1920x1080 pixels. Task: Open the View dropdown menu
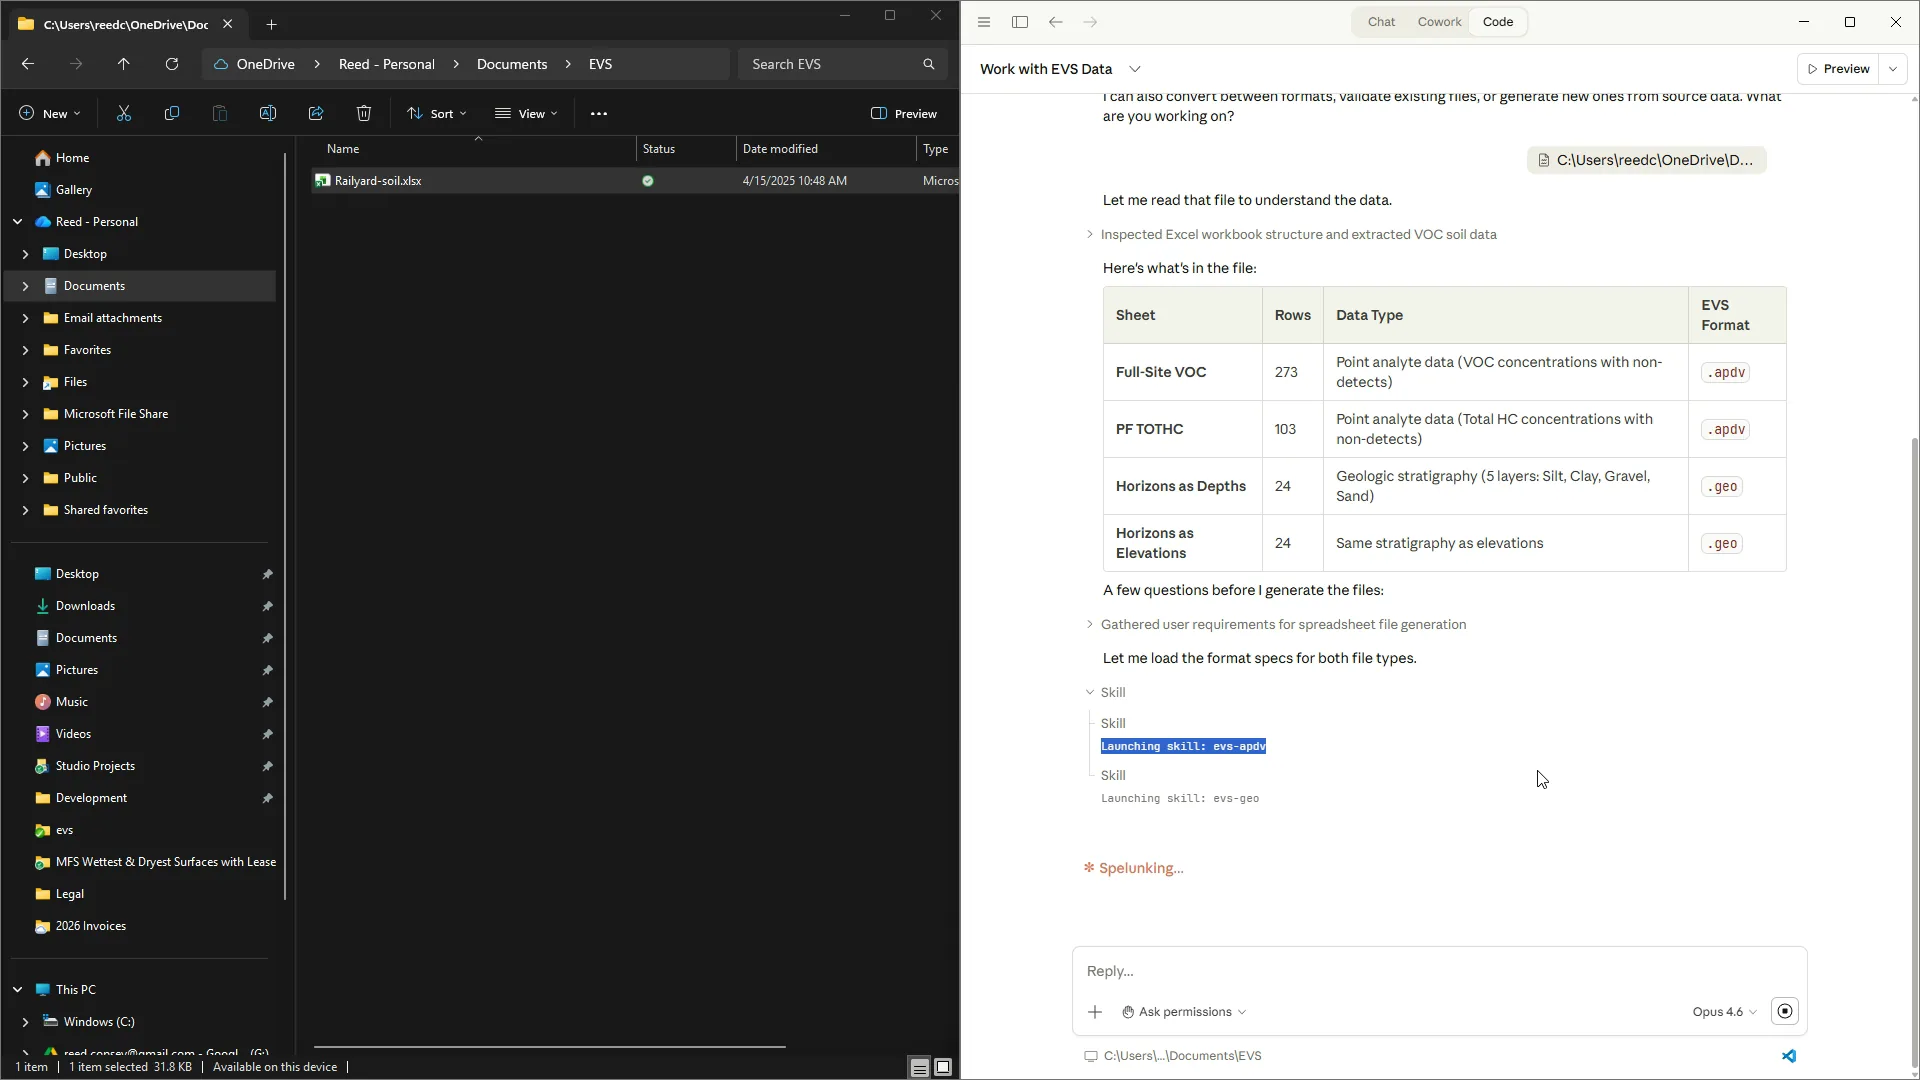[x=526, y=114]
